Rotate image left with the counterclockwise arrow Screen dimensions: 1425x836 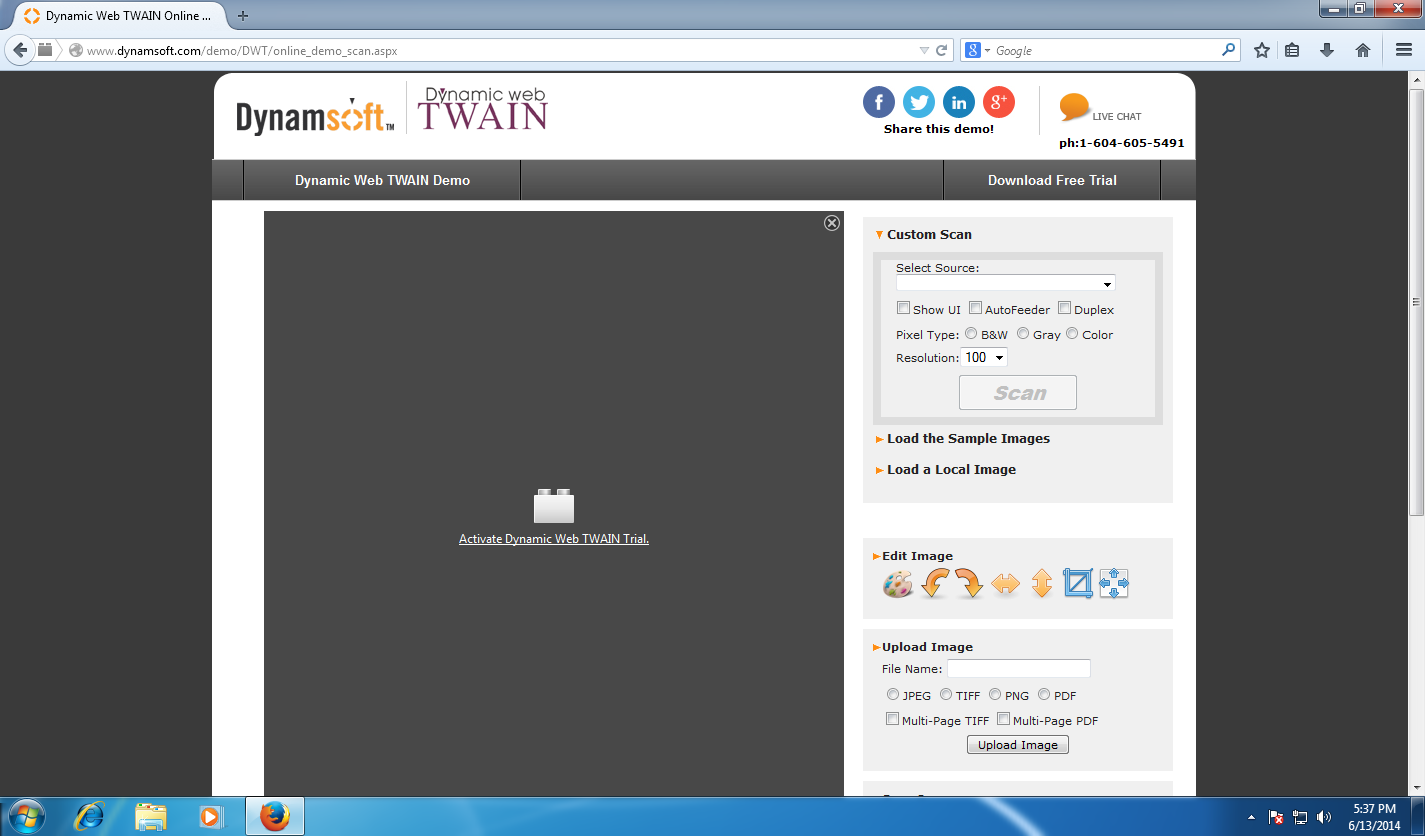pos(934,584)
